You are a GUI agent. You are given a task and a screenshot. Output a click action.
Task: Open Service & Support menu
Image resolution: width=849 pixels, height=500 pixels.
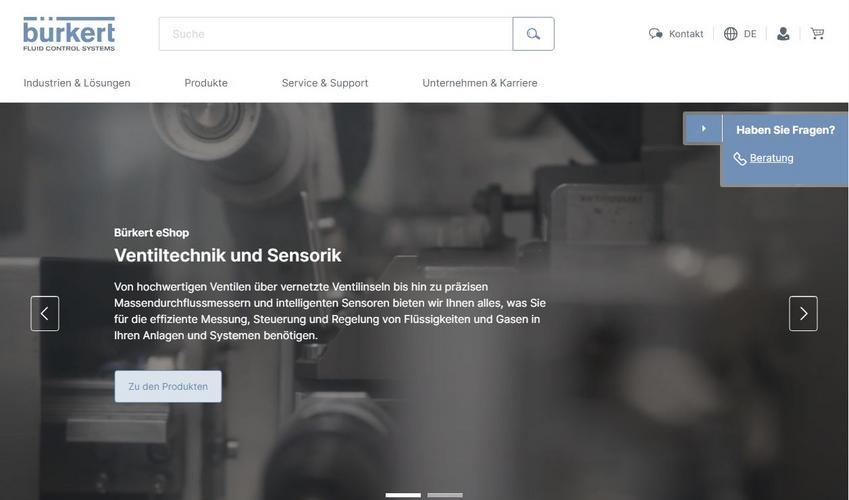pyautogui.click(x=325, y=83)
